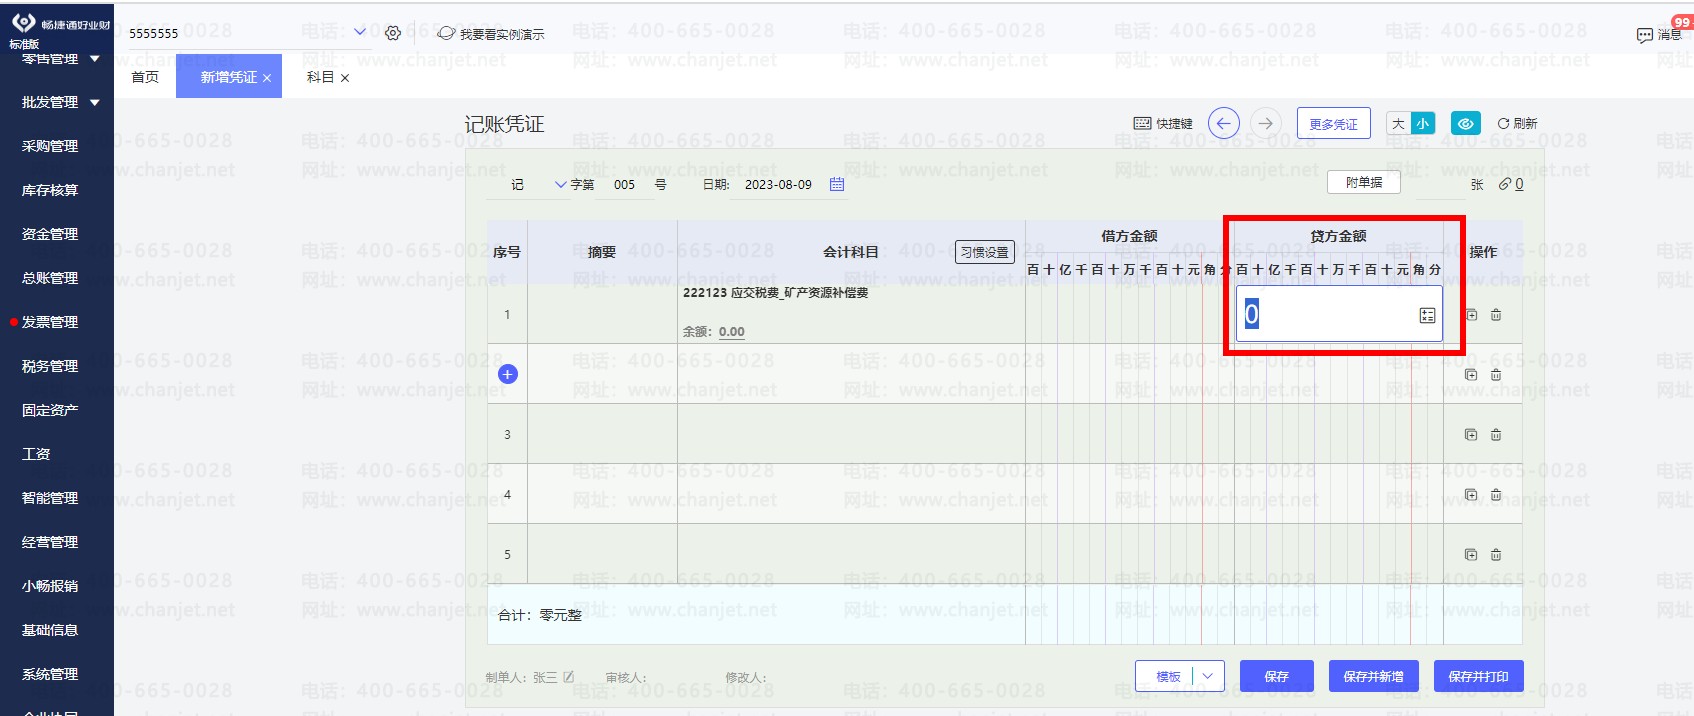Viewport: 1694px width, 716px height.
Task: Click the insert-row icon in row 1
Action: pos(1471,315)
